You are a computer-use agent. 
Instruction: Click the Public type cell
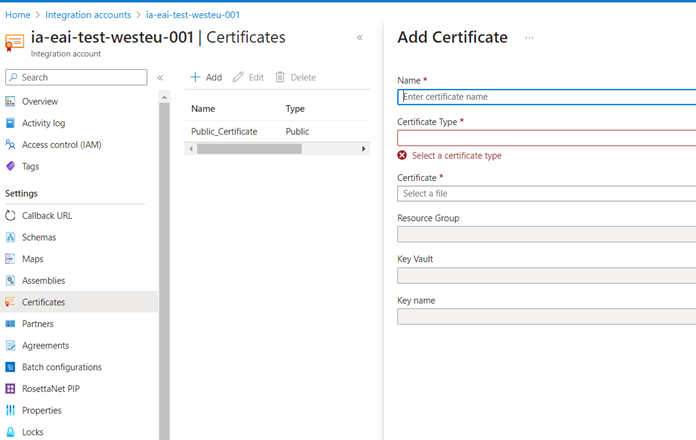(x=297, y=131)
